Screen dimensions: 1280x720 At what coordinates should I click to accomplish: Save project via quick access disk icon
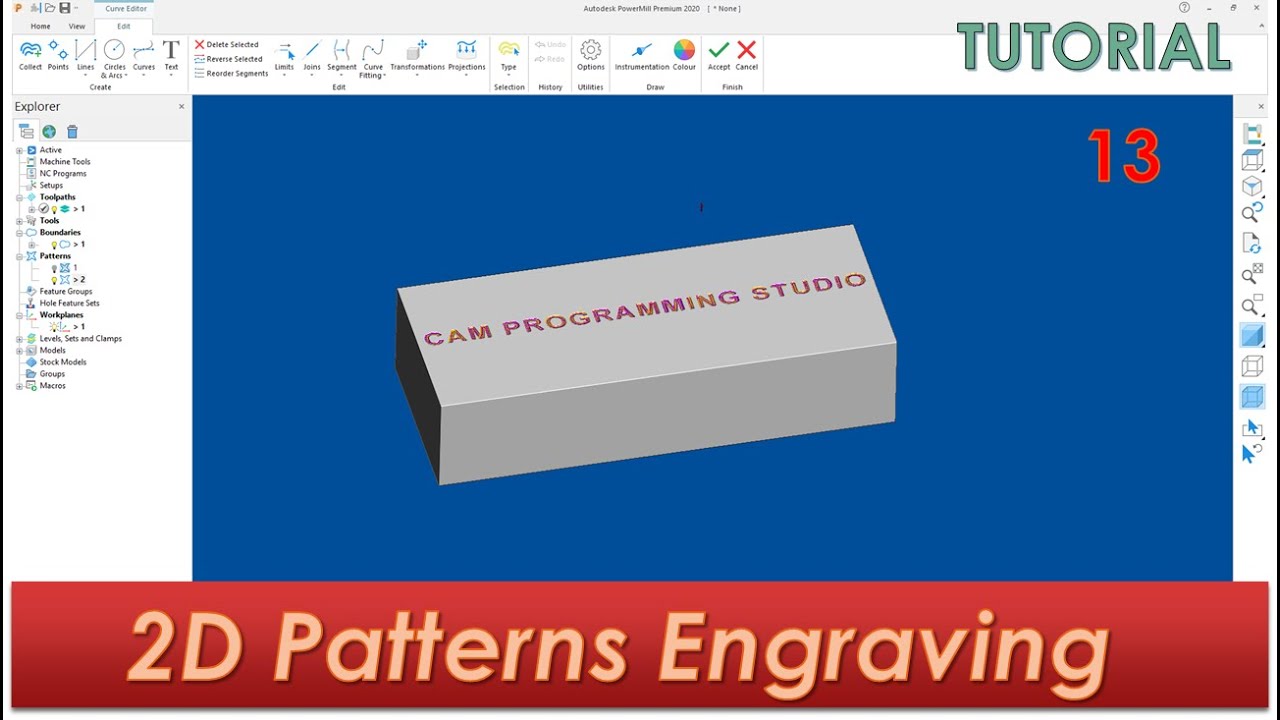coord(64,8)
